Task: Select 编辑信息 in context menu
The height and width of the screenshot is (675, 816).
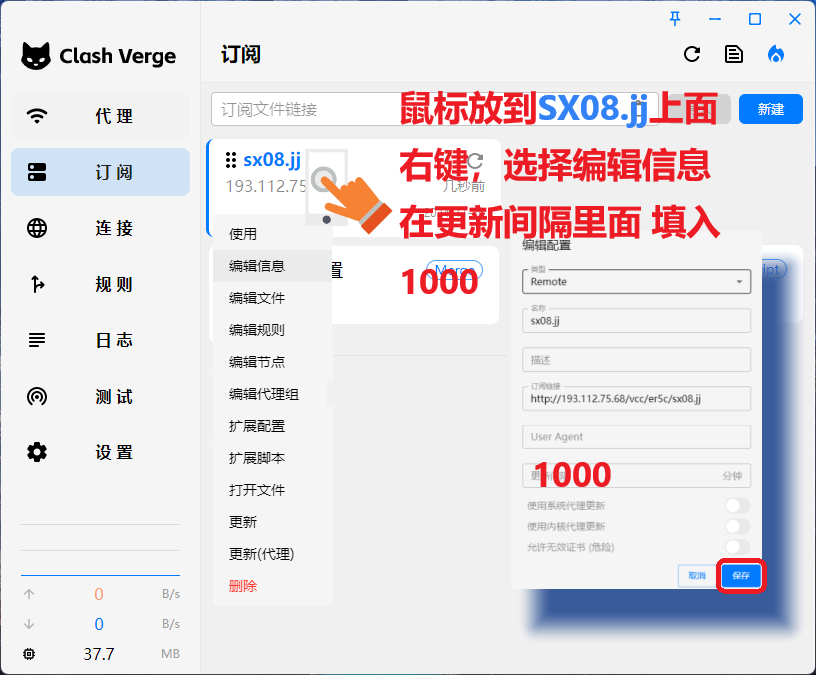Action: click(x=257, y=266)
